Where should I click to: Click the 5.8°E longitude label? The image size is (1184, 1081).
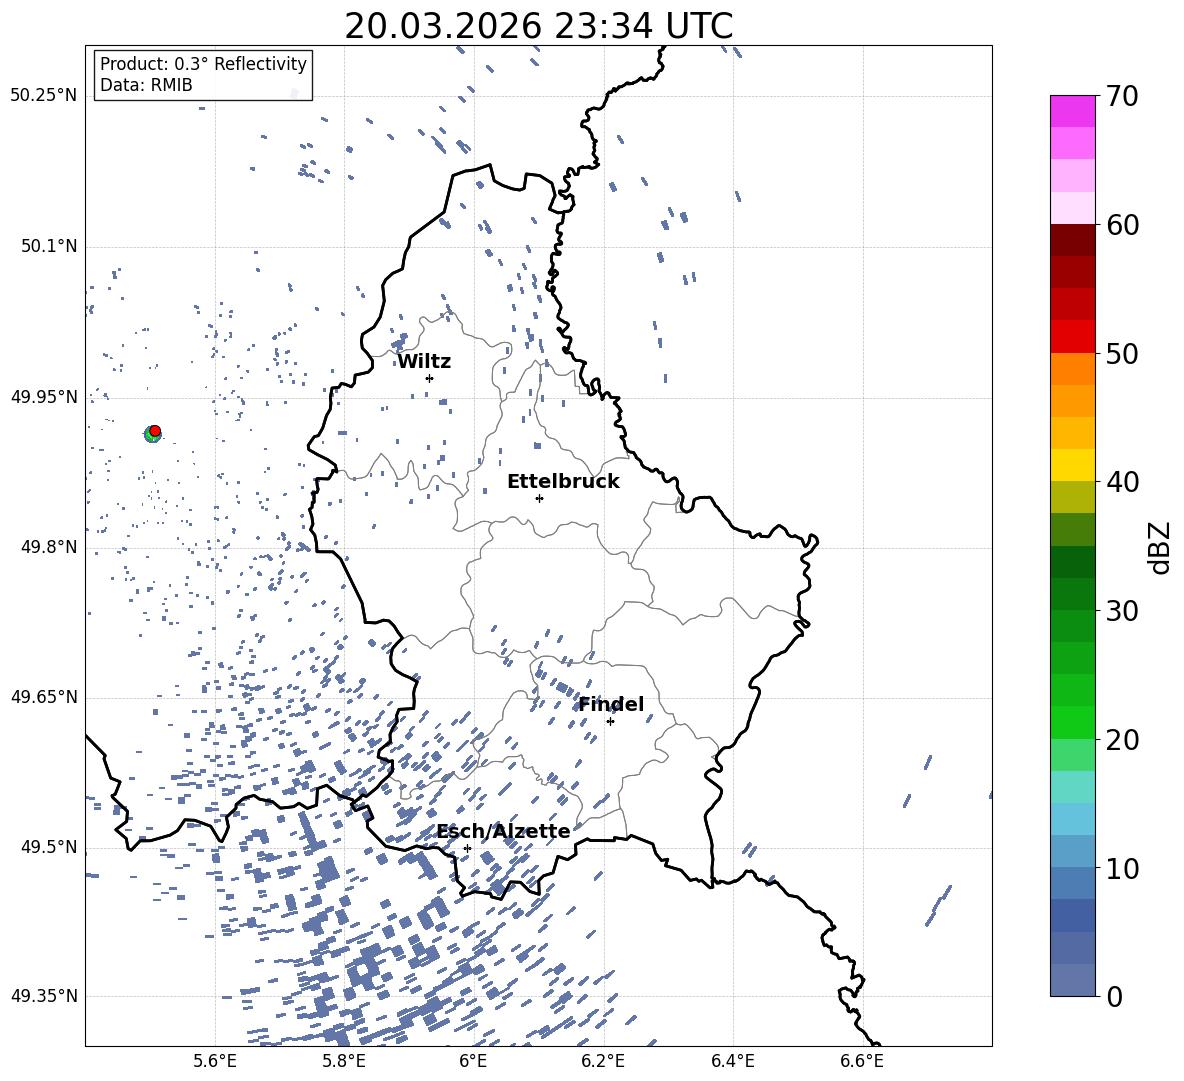(x=344, y=1062)
